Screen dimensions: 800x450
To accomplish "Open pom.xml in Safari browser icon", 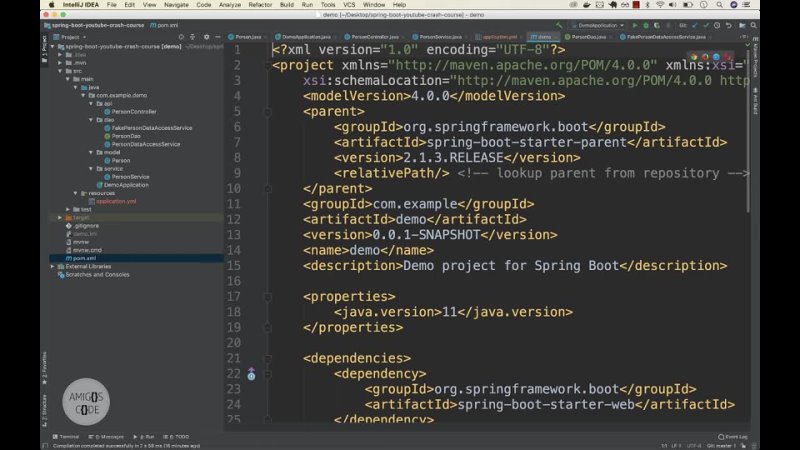I will [716, 57].
